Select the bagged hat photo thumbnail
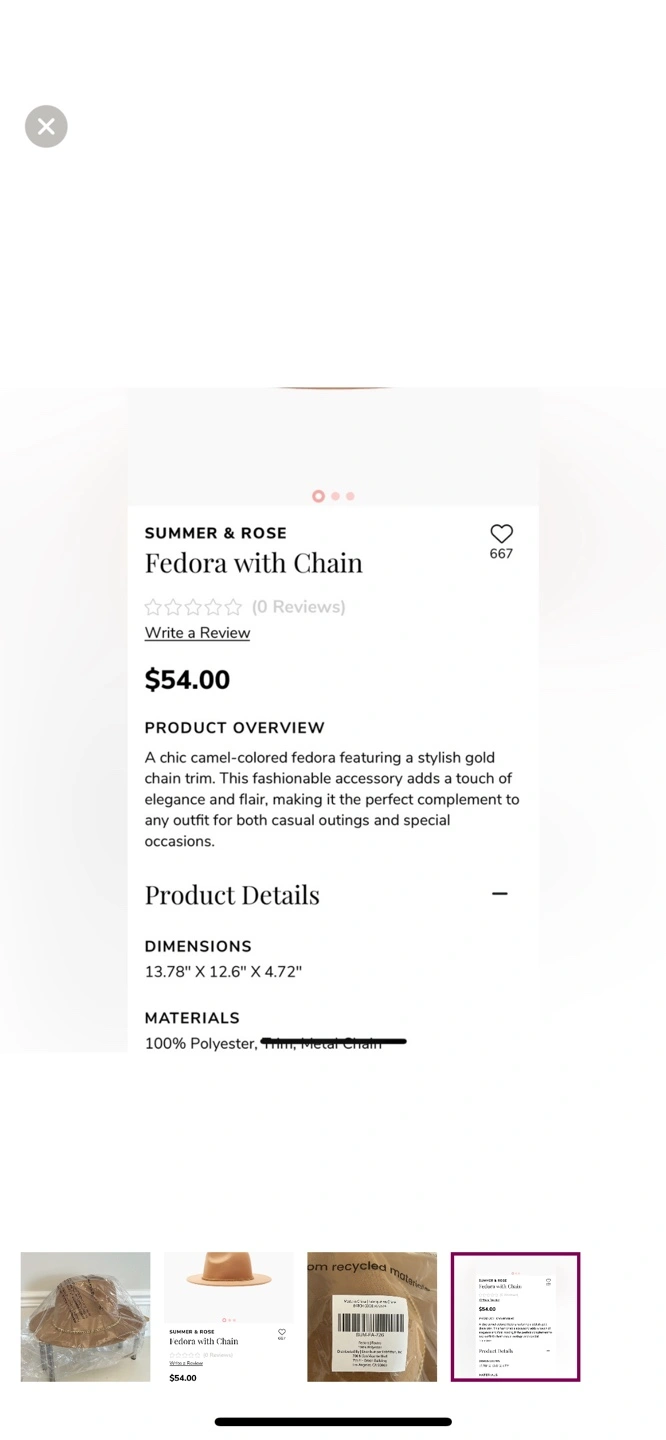 [86, 1316]
